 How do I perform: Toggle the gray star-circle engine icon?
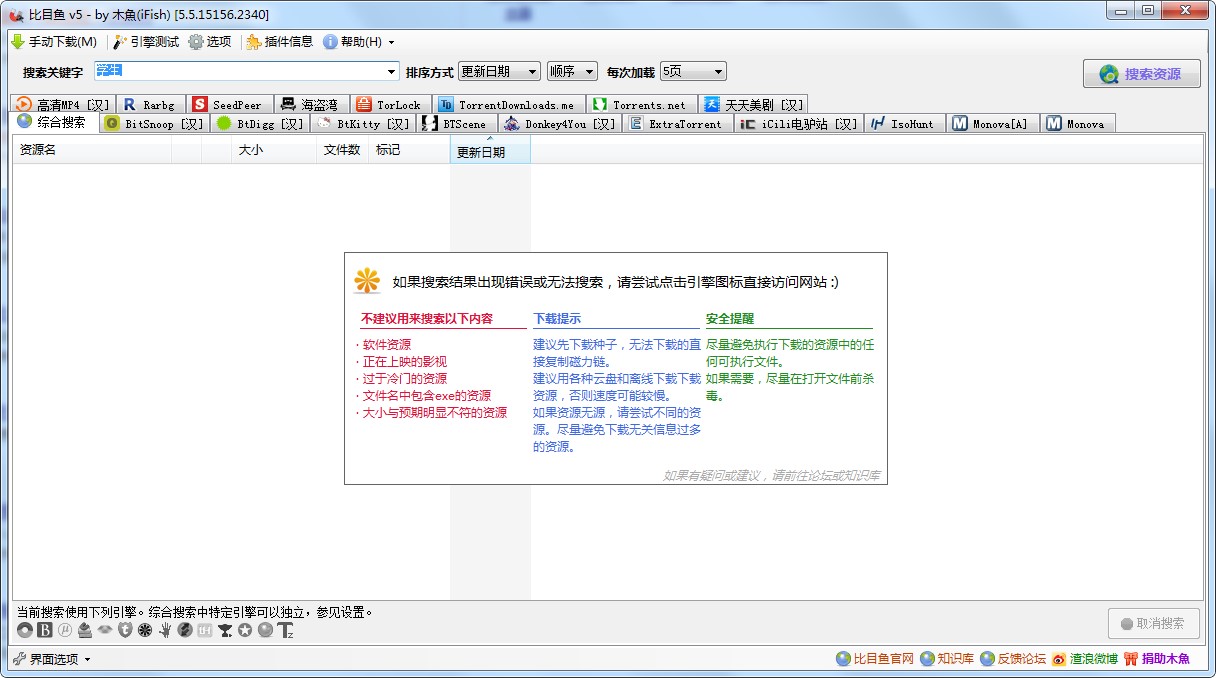[245, 630]
